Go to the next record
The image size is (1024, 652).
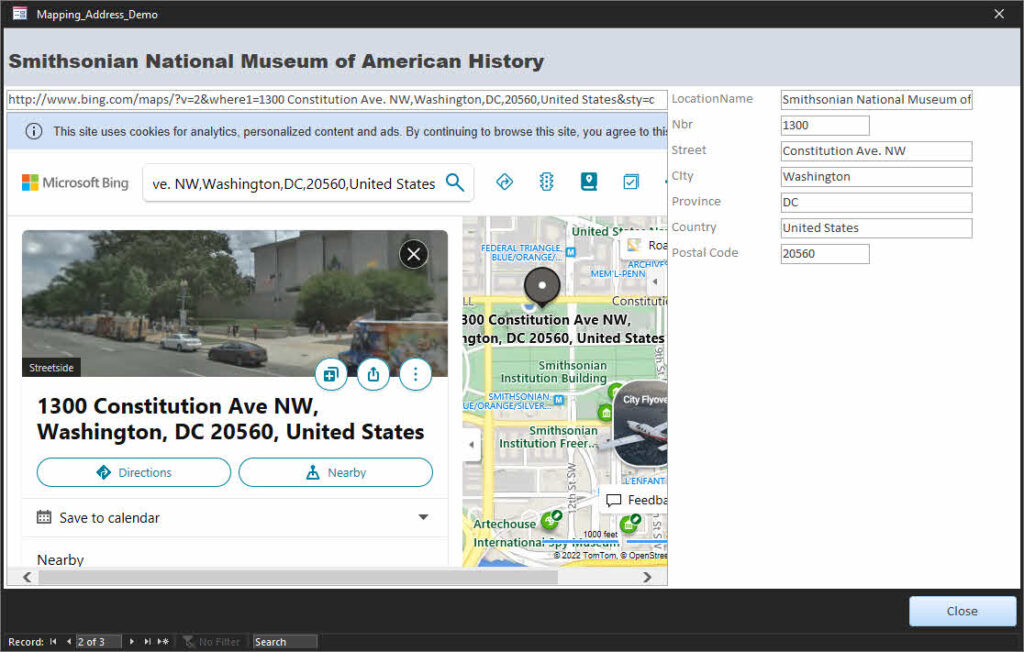[x=132, y=642]
